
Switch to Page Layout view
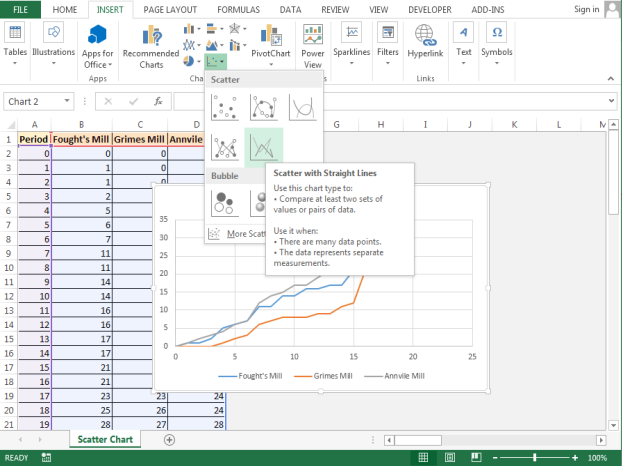[450, 457]
